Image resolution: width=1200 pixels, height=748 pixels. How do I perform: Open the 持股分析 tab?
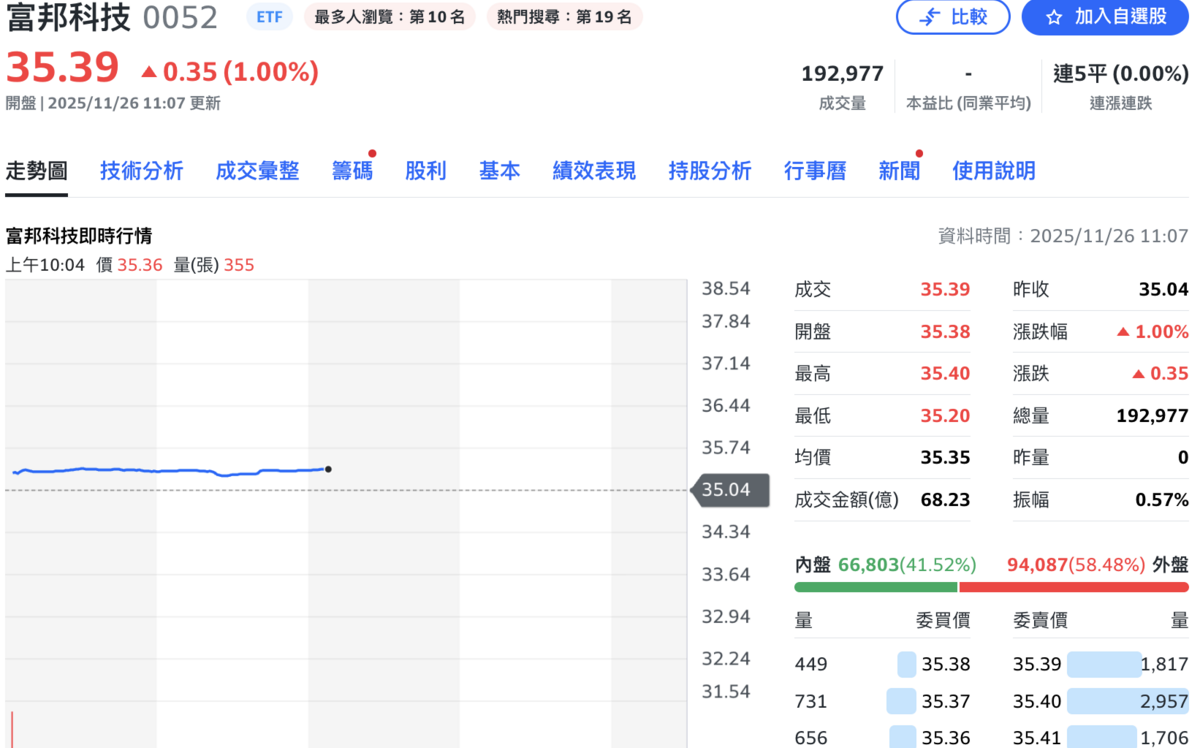pos(710,170)
